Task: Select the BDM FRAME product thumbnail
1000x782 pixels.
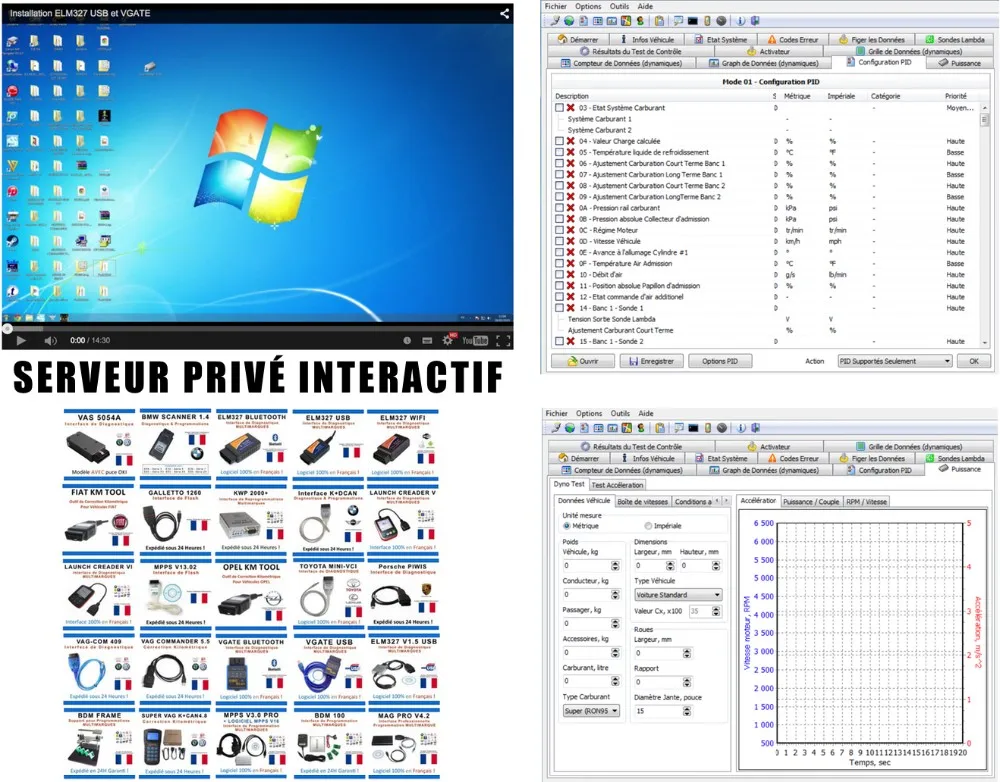Action: coord(99,744)
